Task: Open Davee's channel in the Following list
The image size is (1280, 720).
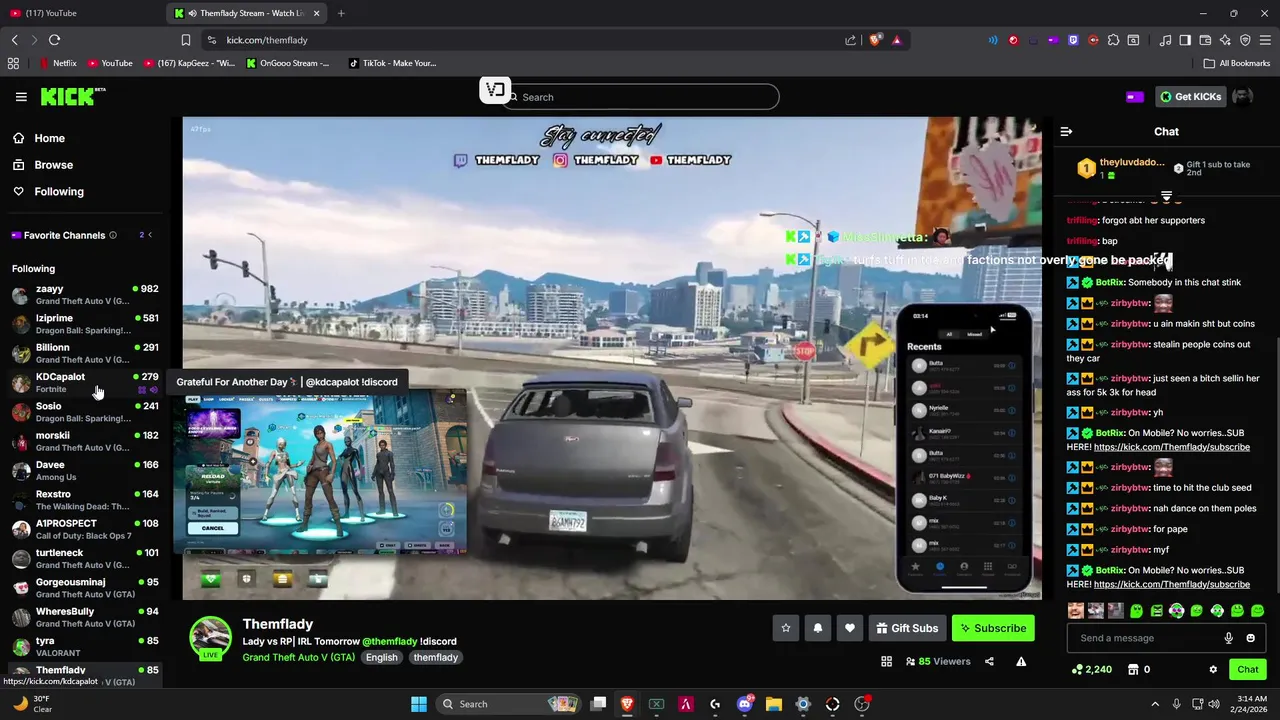Action: 84,471
